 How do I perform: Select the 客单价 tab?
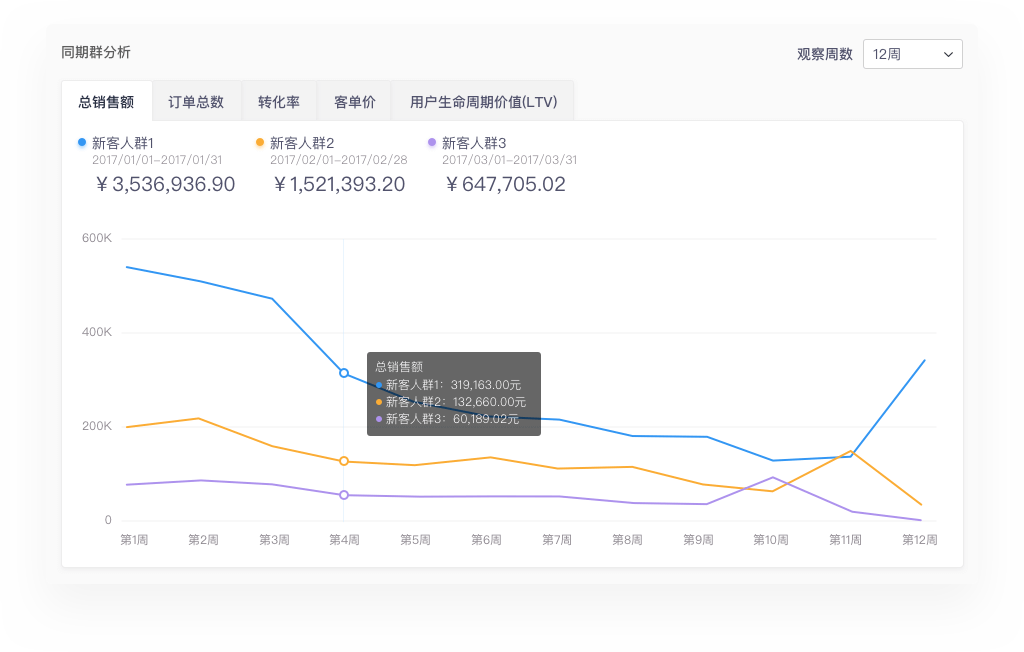(x=354, y=102)
